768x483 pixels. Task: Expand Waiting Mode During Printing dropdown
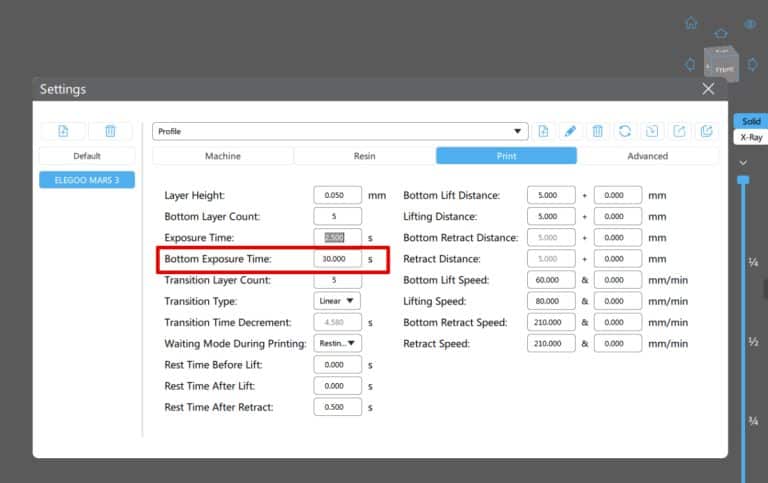pos(337,343)
